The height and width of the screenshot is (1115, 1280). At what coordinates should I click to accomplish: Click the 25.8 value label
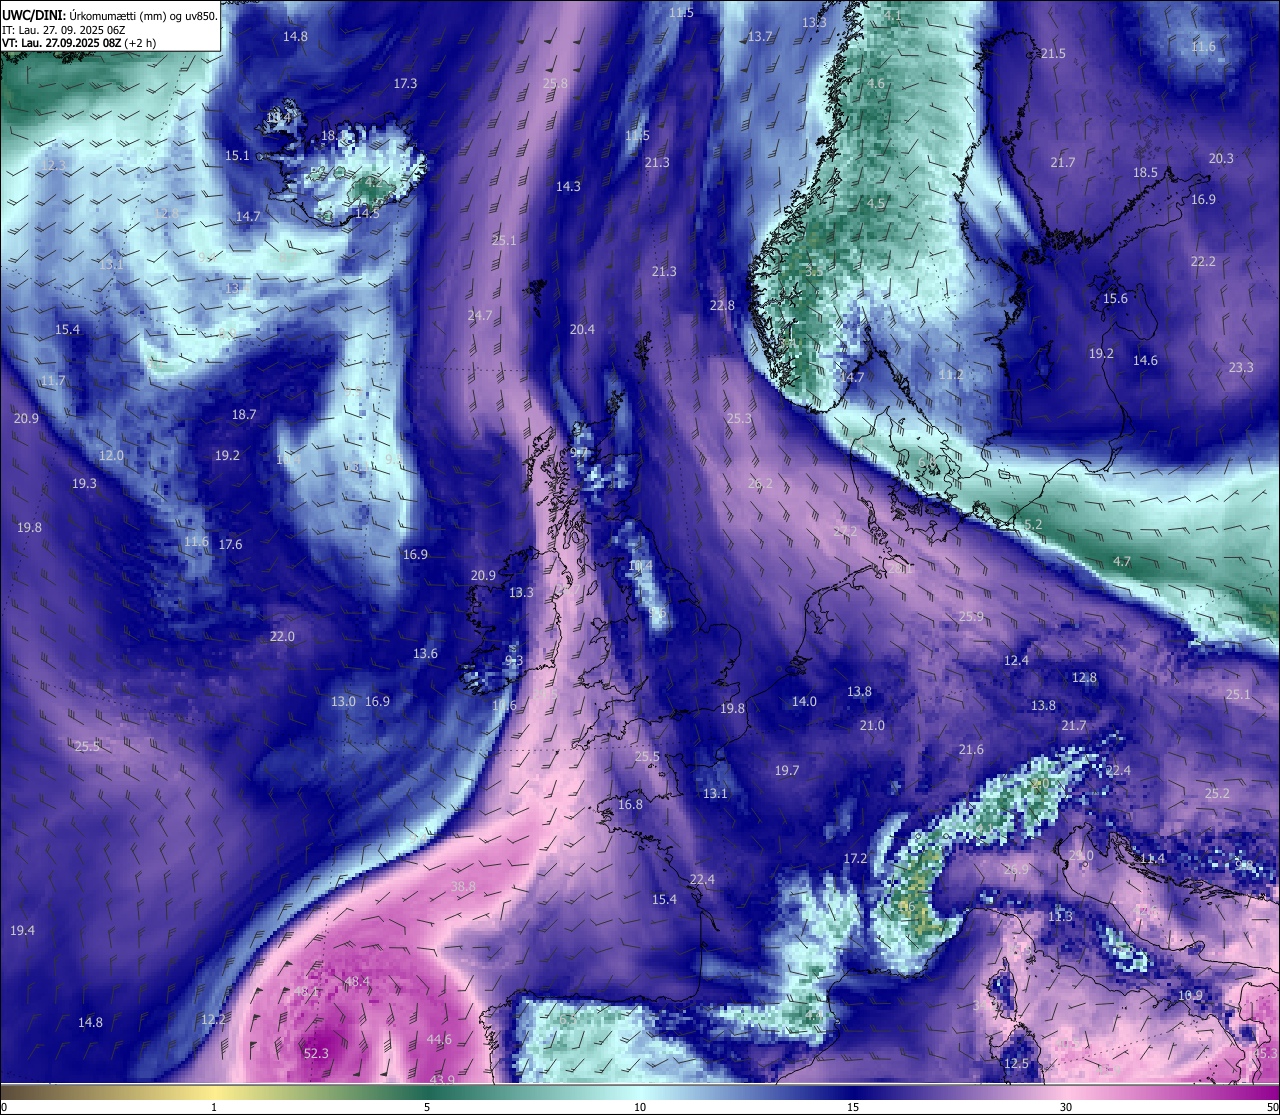[555, 83]
